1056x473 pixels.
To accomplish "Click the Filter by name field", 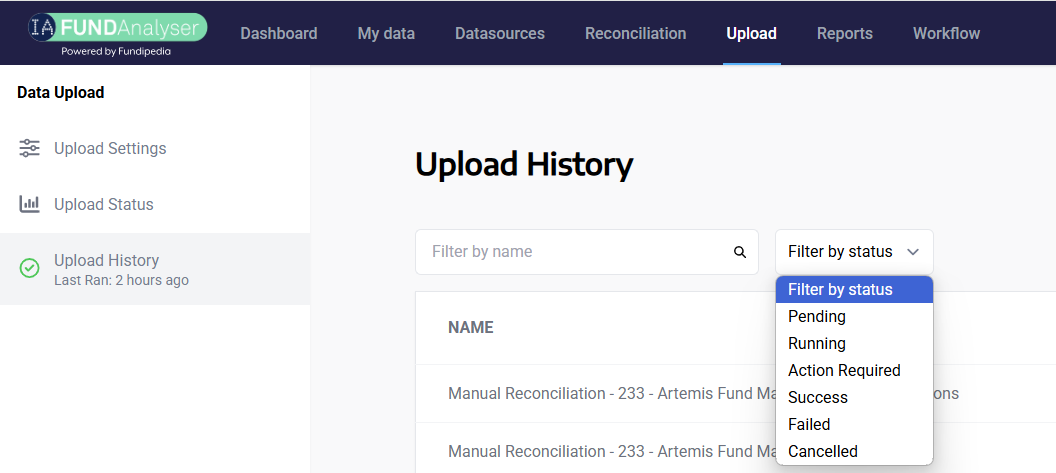I will [575, 252].
